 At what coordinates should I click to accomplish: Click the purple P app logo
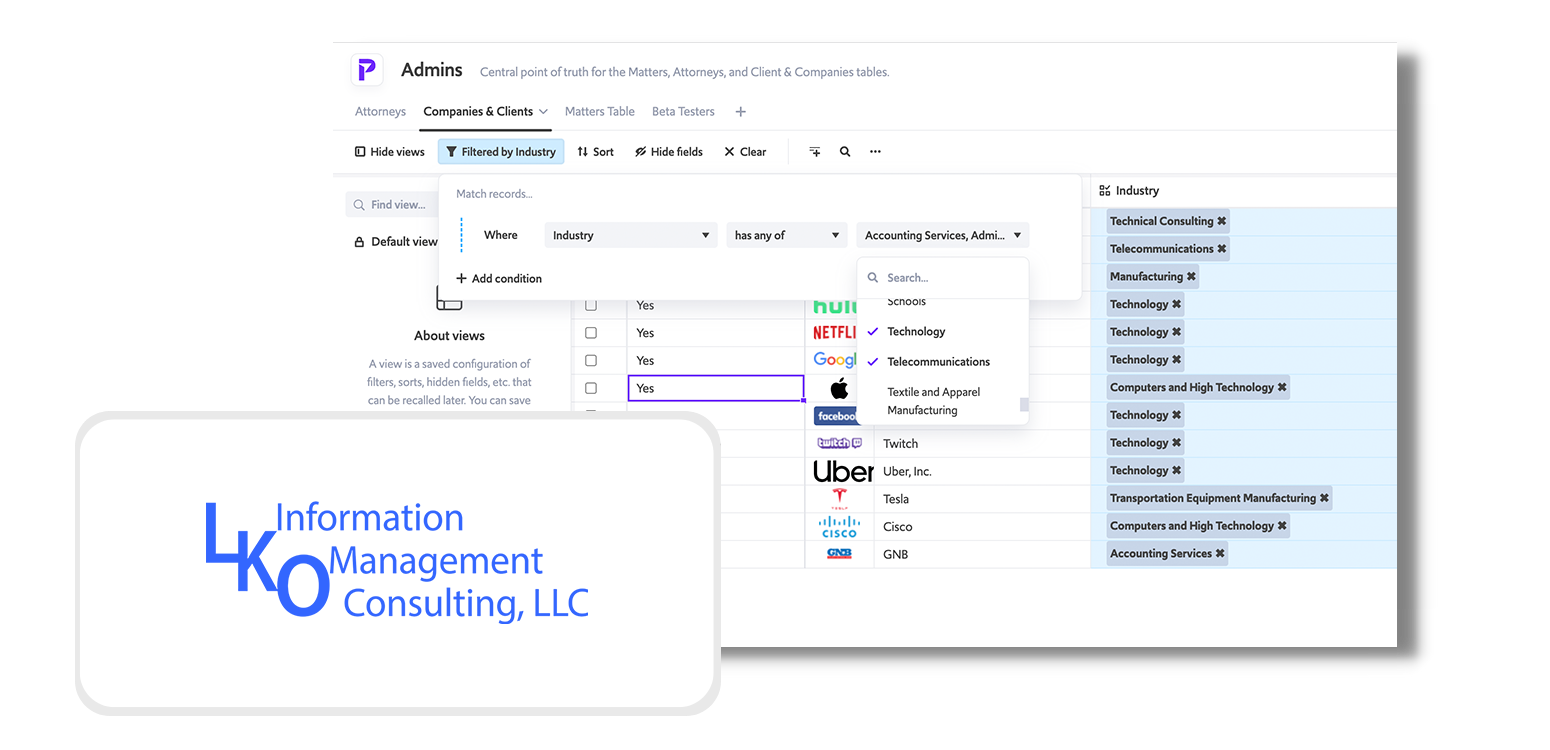pos(367,70)
